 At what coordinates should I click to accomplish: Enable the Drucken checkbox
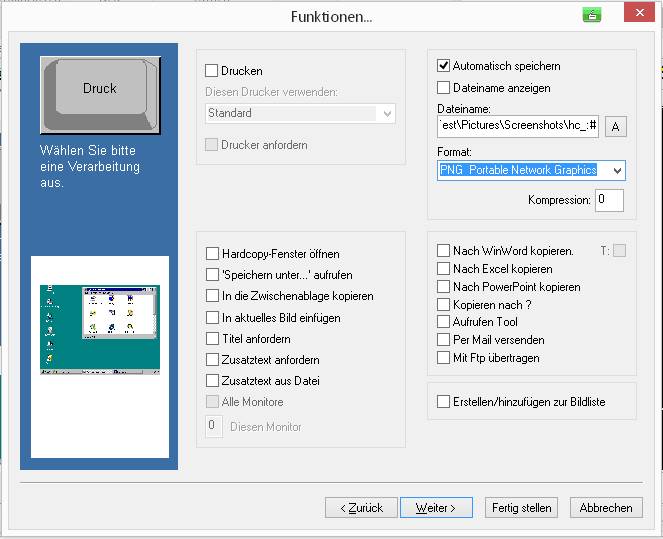211,71
